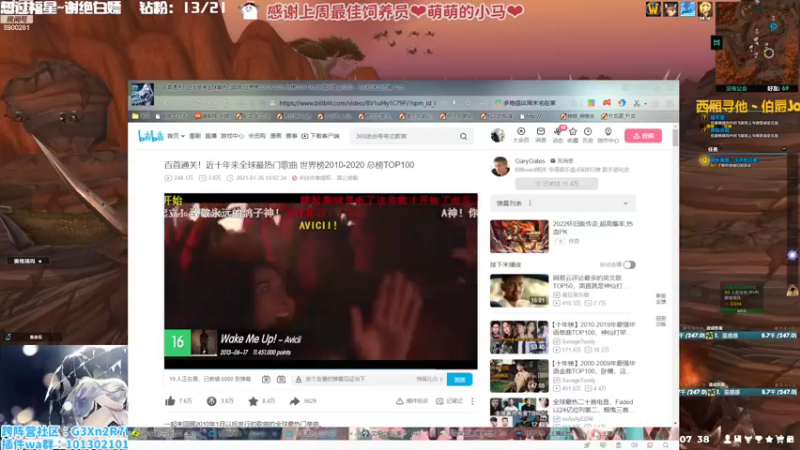The image size is (800, 450).
Task: Click the WoW icon in stream overlay
Action: (654, 9)
